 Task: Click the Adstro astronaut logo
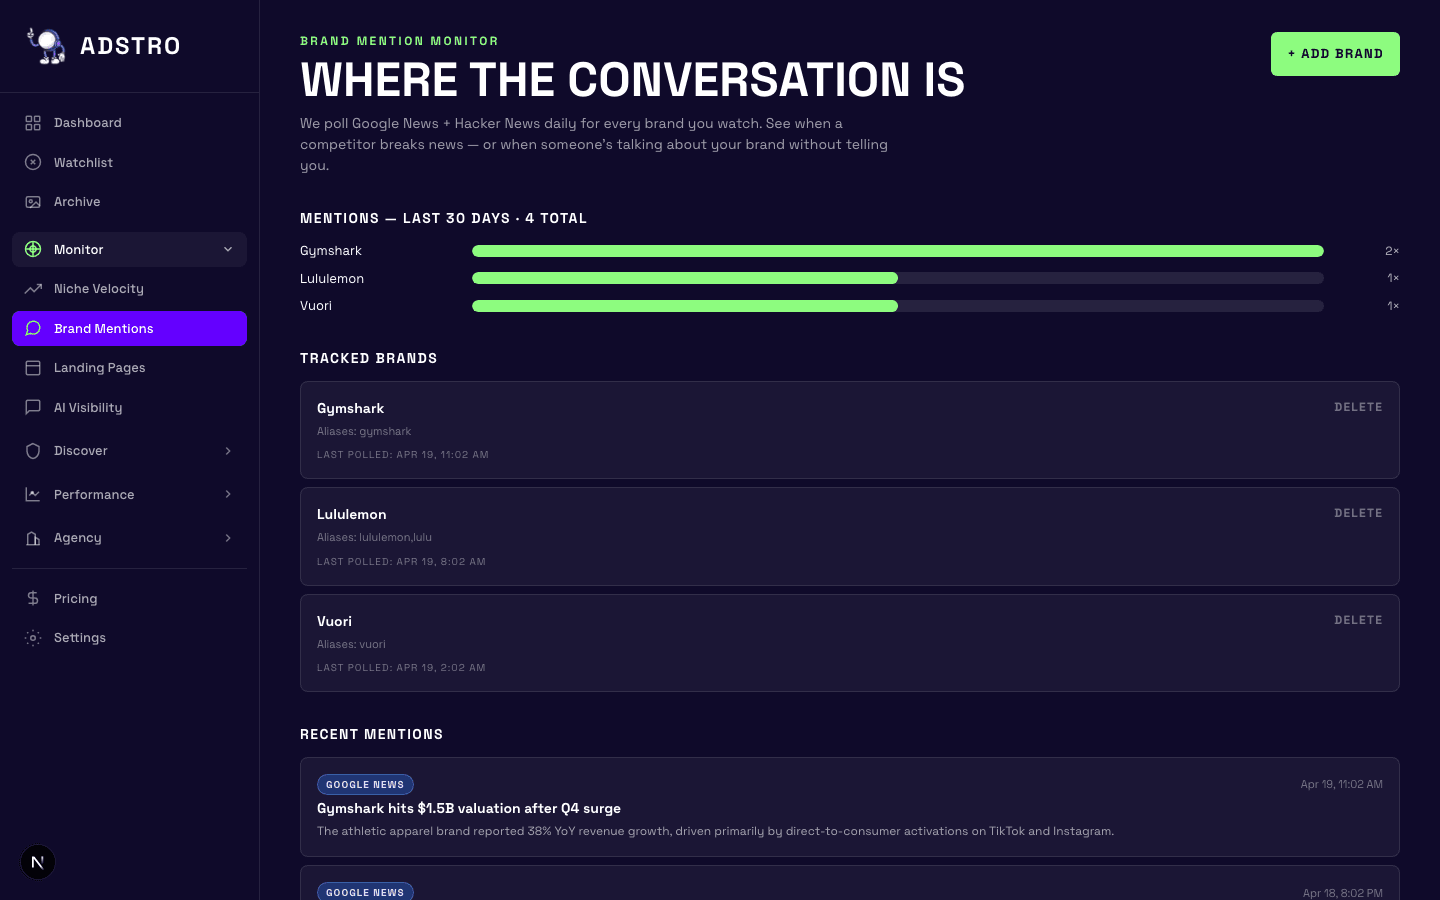coord(45,45)
